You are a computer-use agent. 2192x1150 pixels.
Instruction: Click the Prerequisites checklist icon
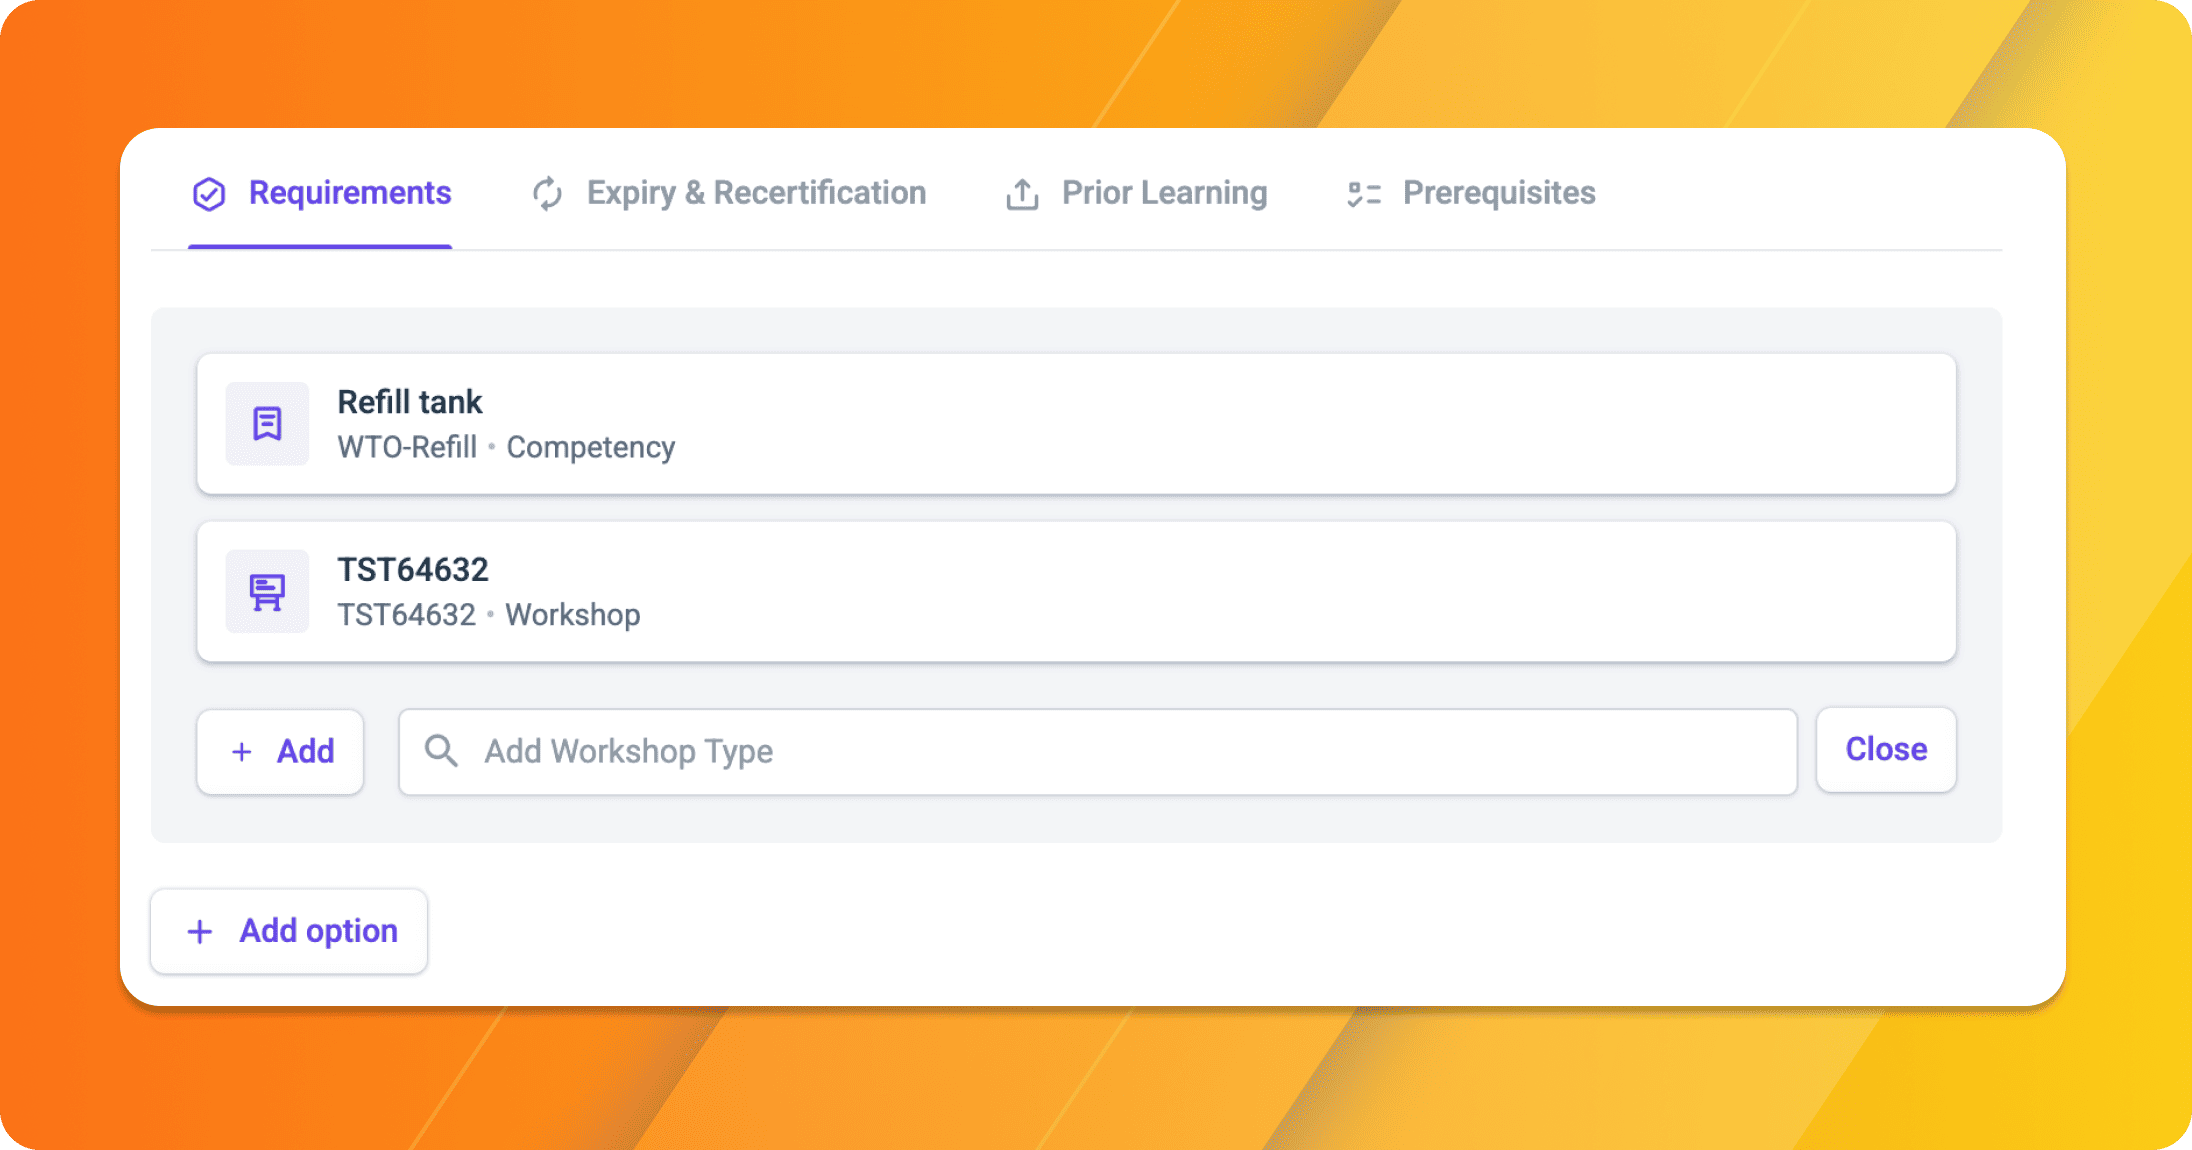click(1364, 194)
